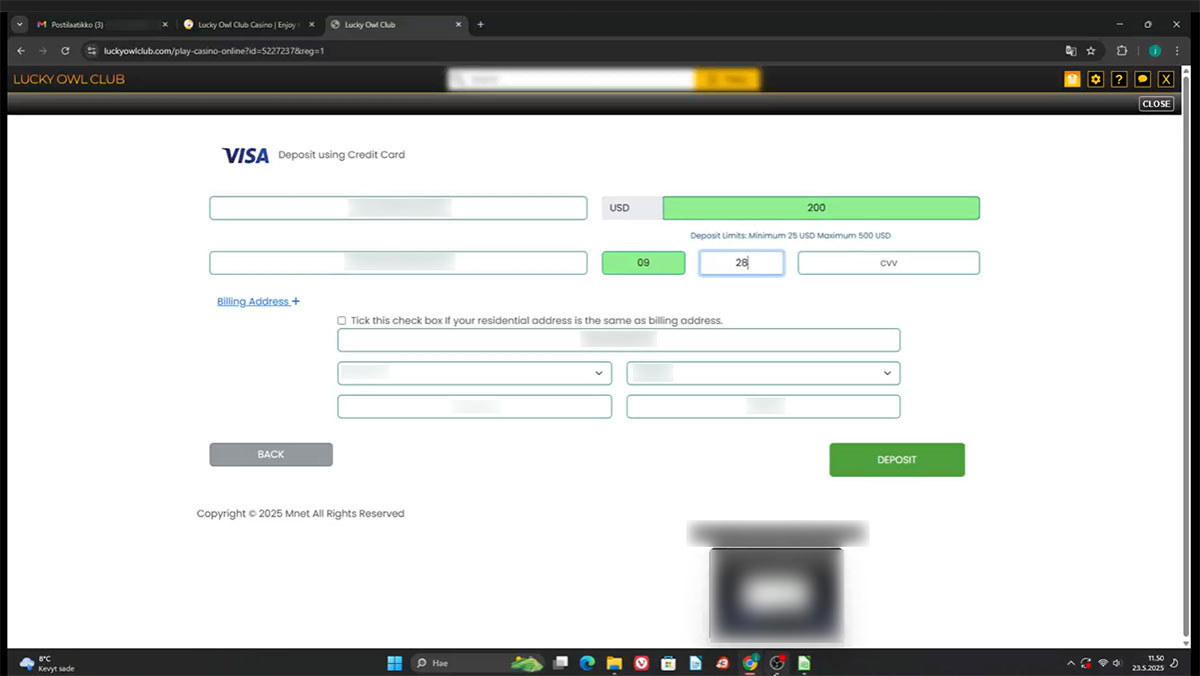Open the Windows Start menu
This screenshot has width=1200, height=676.
click(394, 662)
